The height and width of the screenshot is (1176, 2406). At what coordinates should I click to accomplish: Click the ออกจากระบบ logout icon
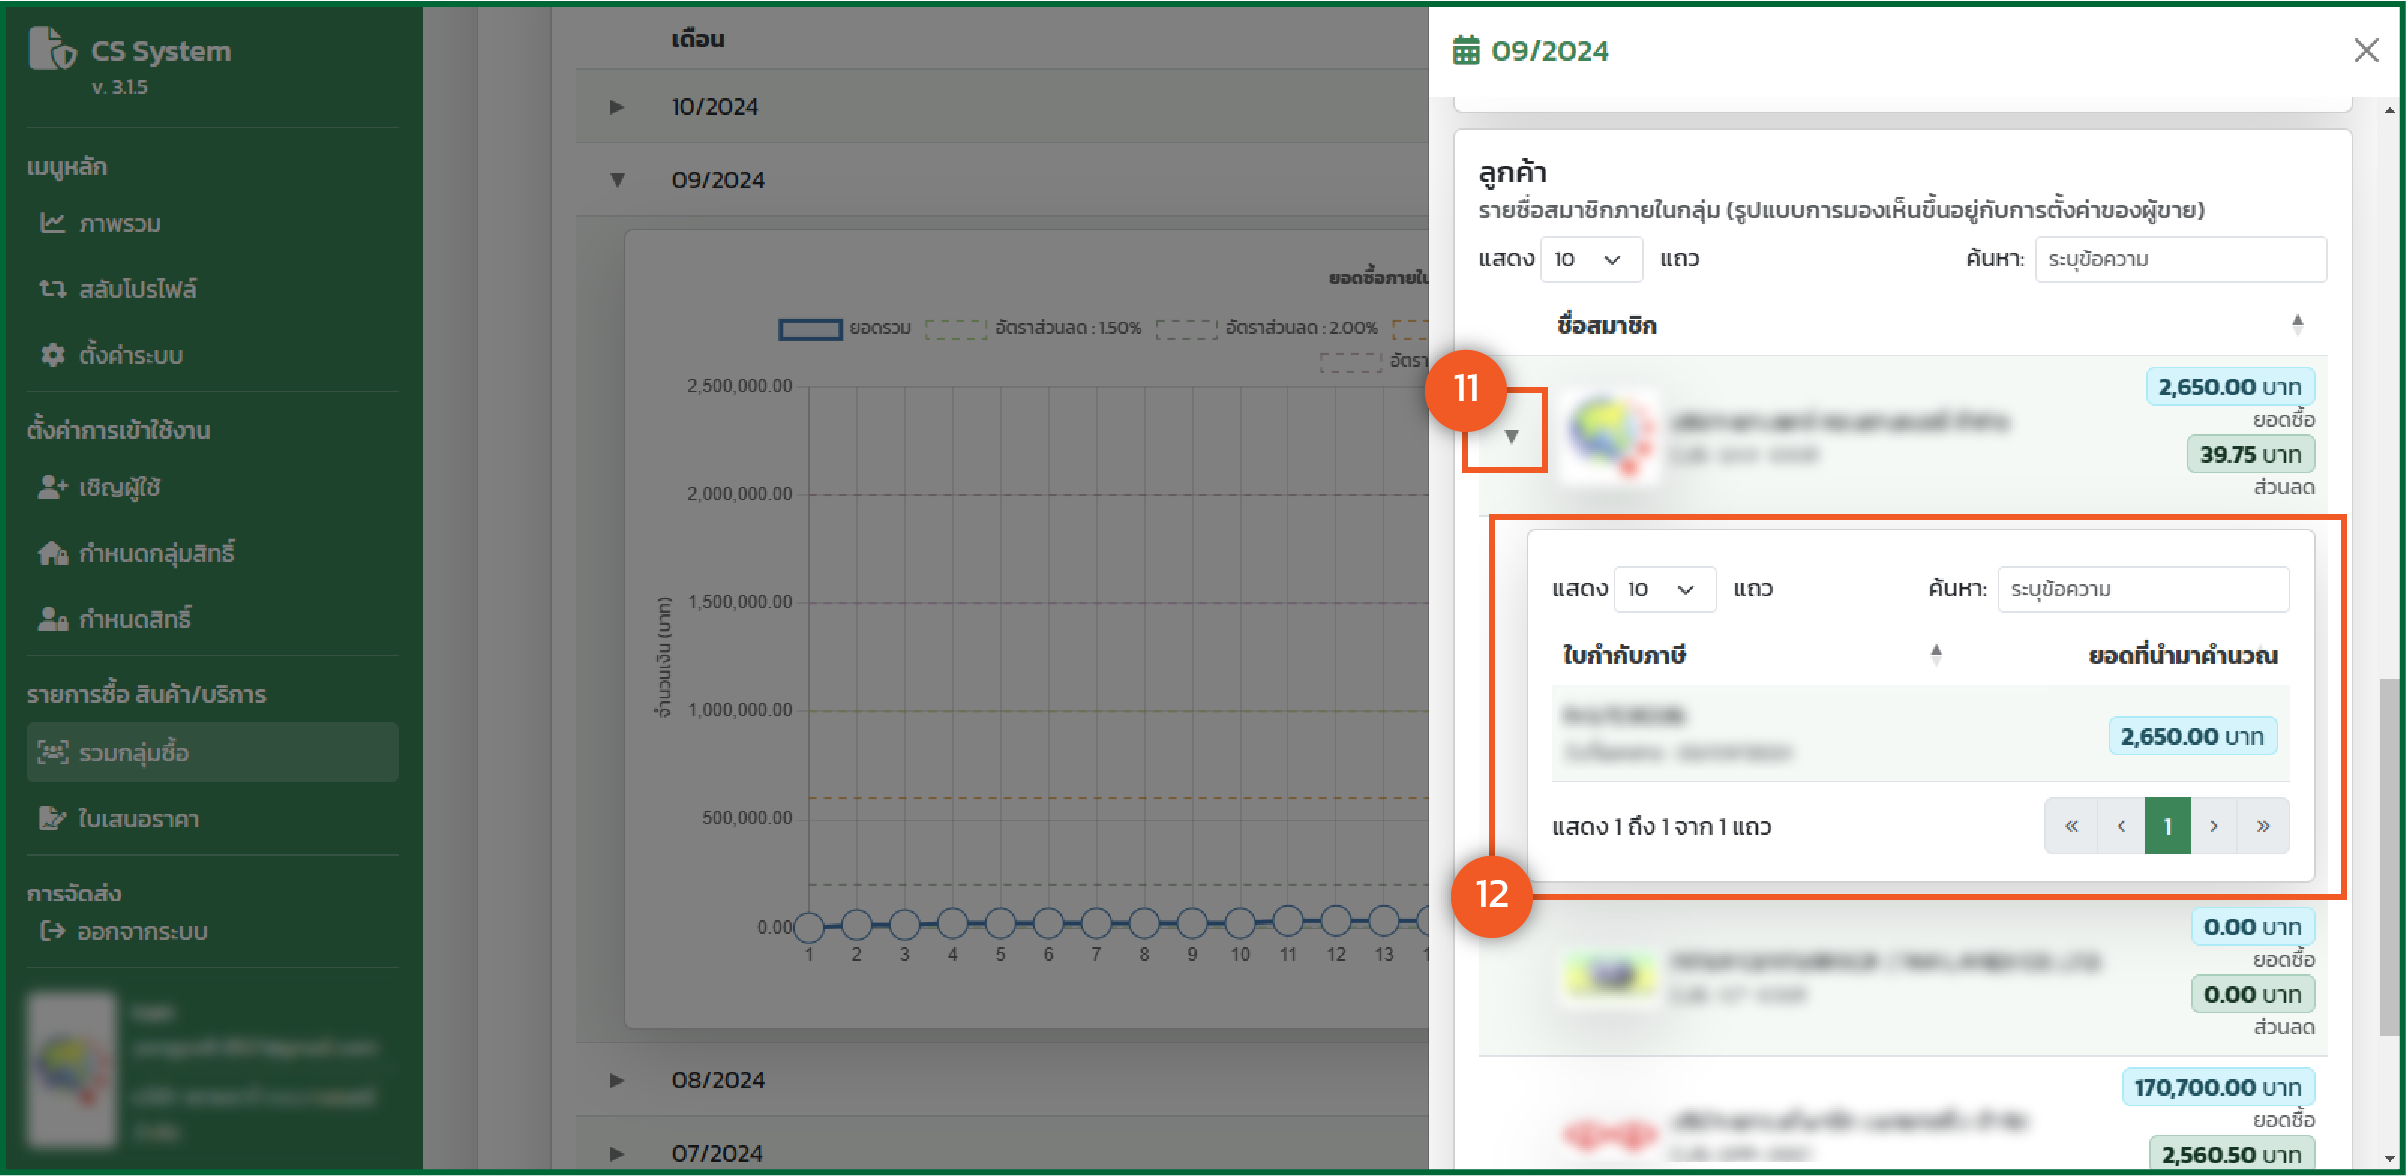click(x=52, y=931)
